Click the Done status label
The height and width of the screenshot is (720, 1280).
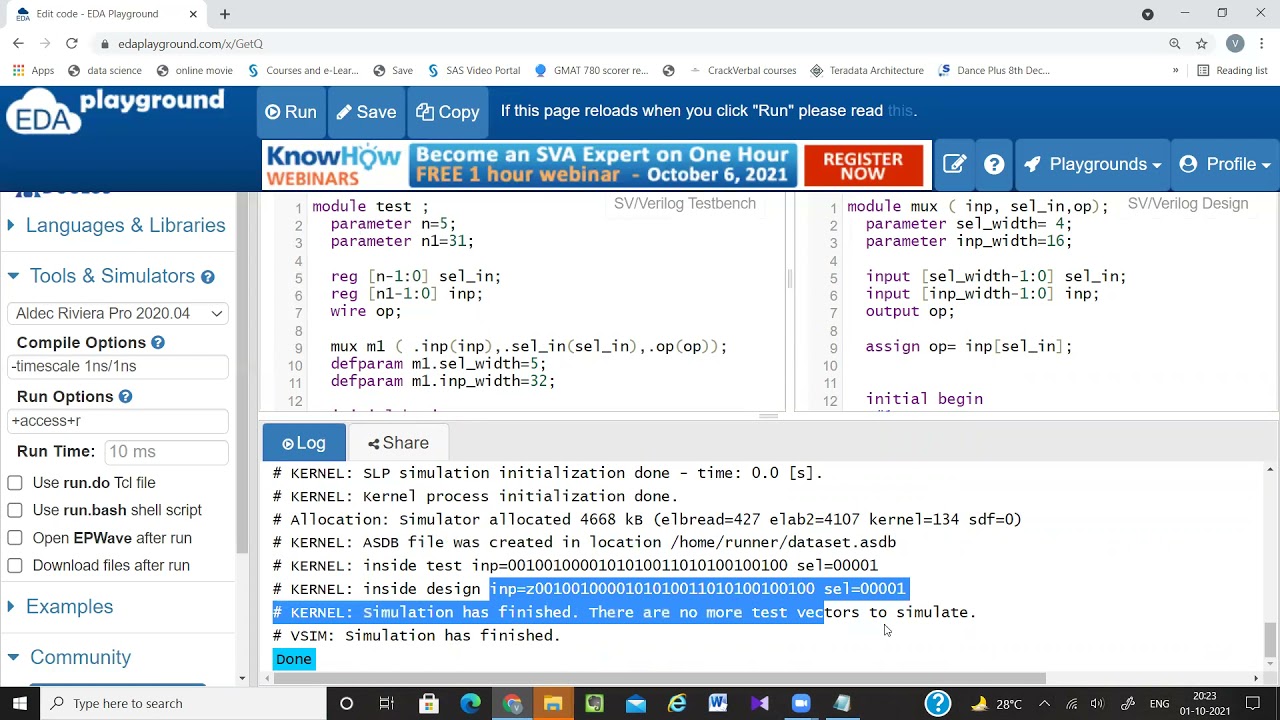tap(294, 659)
